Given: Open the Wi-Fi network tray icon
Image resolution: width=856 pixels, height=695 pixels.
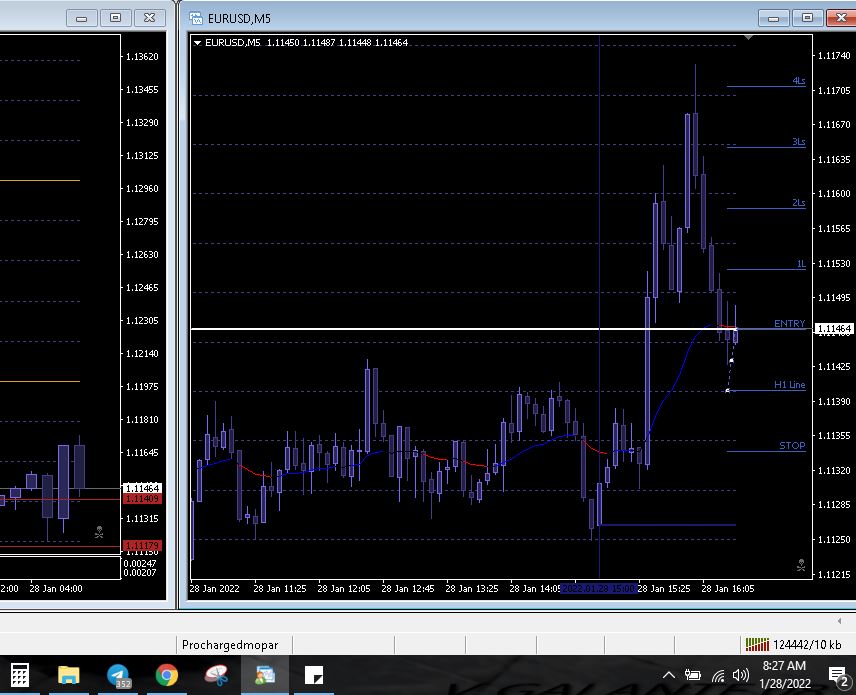Looking at the screenshot, I should coord(718,676).
